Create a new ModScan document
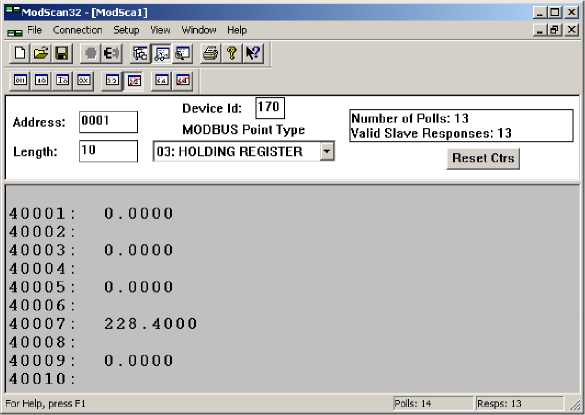This screenshot has height=415, width=585. 20,53
